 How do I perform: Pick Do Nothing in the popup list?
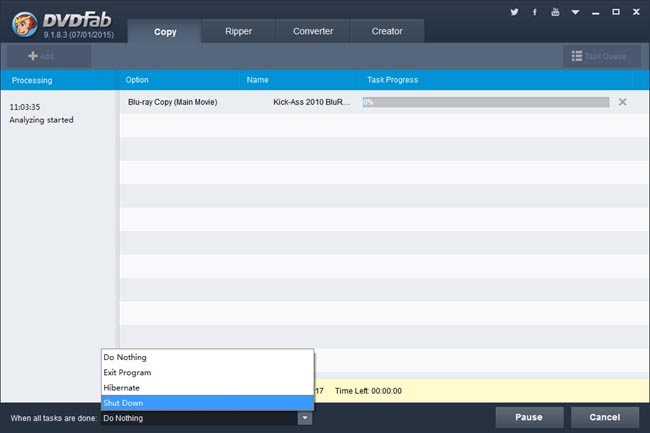207,357
